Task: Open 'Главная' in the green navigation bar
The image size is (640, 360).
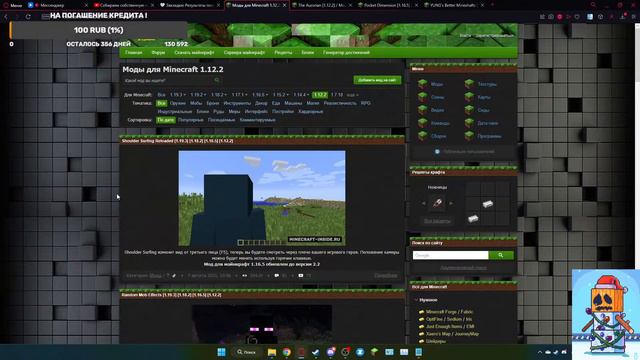Action: pos(133,53)
